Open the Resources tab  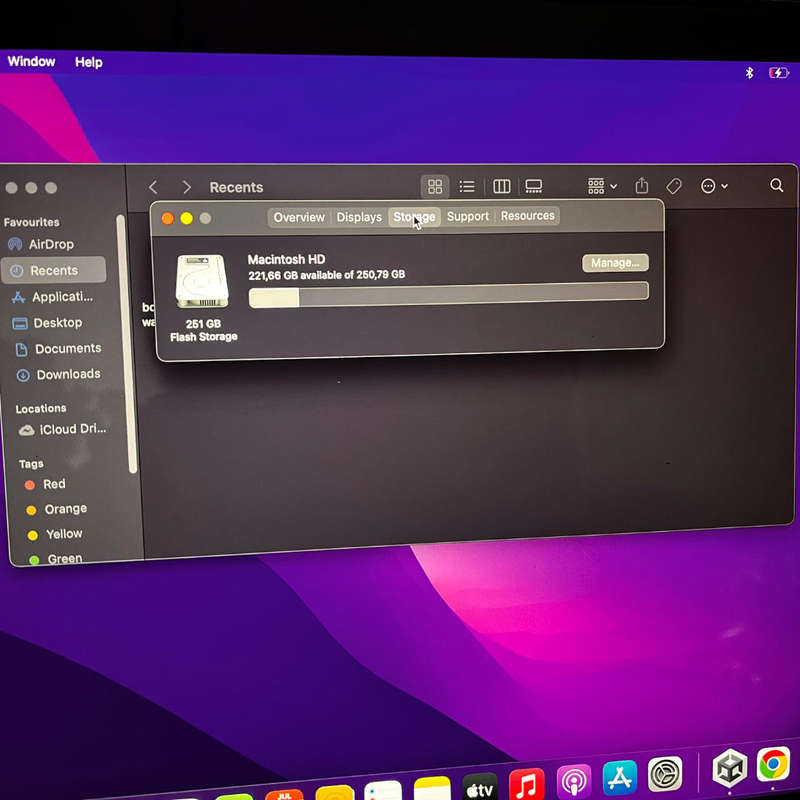click(528, 216)
